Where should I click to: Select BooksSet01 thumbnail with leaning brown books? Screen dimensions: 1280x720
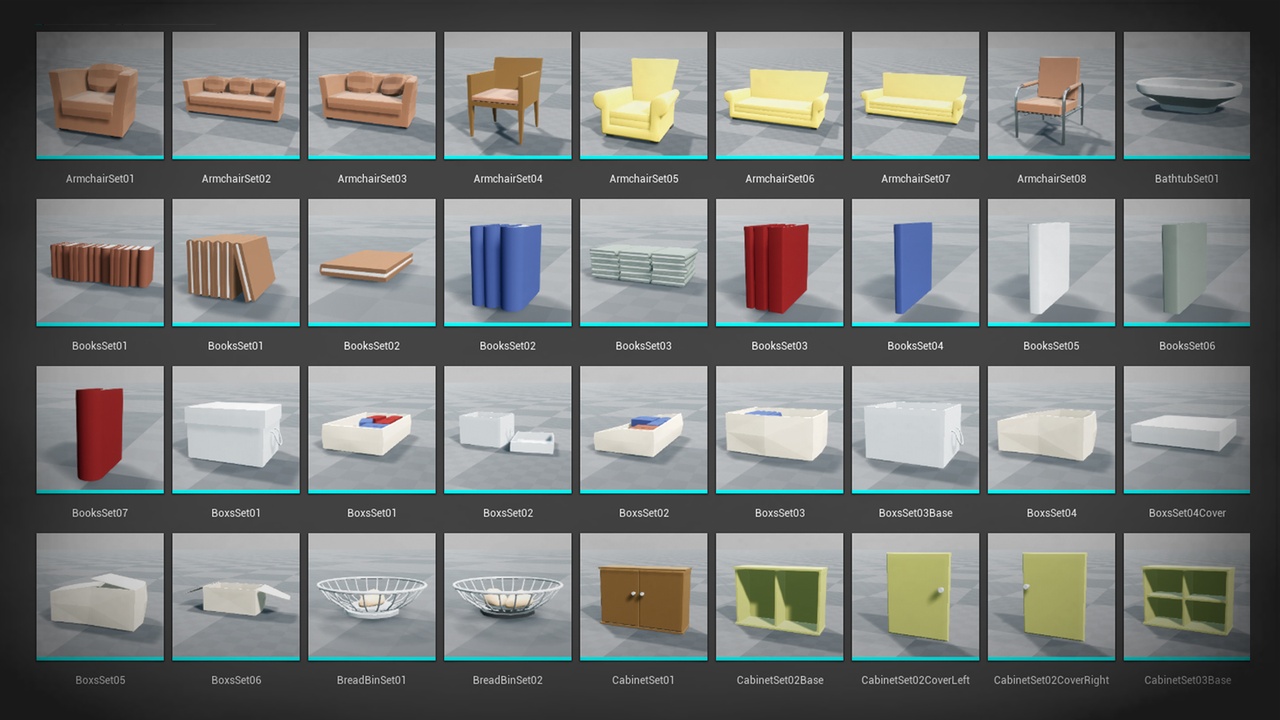coord(236,262)
